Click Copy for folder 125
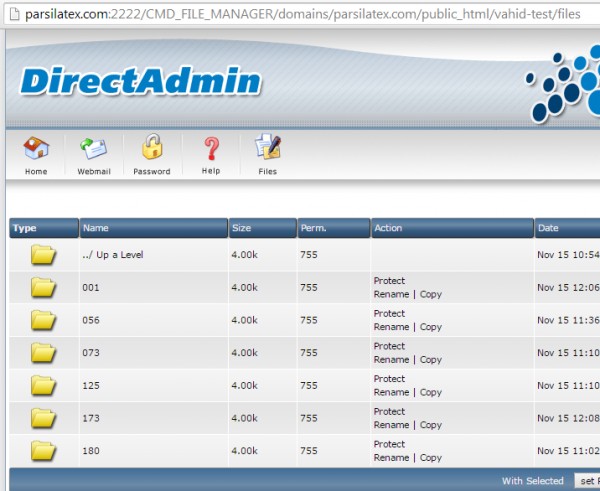Image resolution: width=600 pixels, height=491 pixels. click(x=431, y=392)
